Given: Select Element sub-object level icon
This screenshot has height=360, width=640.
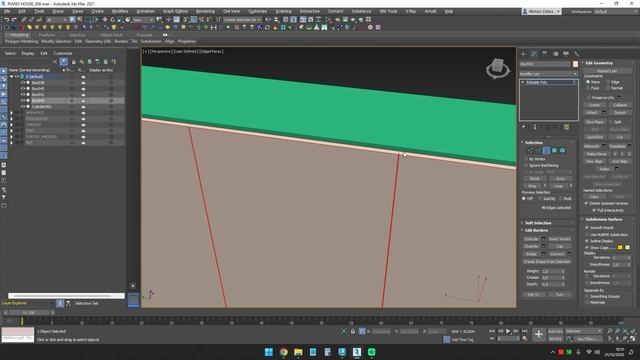Looking at the screenshot, I should click(562, 151).
